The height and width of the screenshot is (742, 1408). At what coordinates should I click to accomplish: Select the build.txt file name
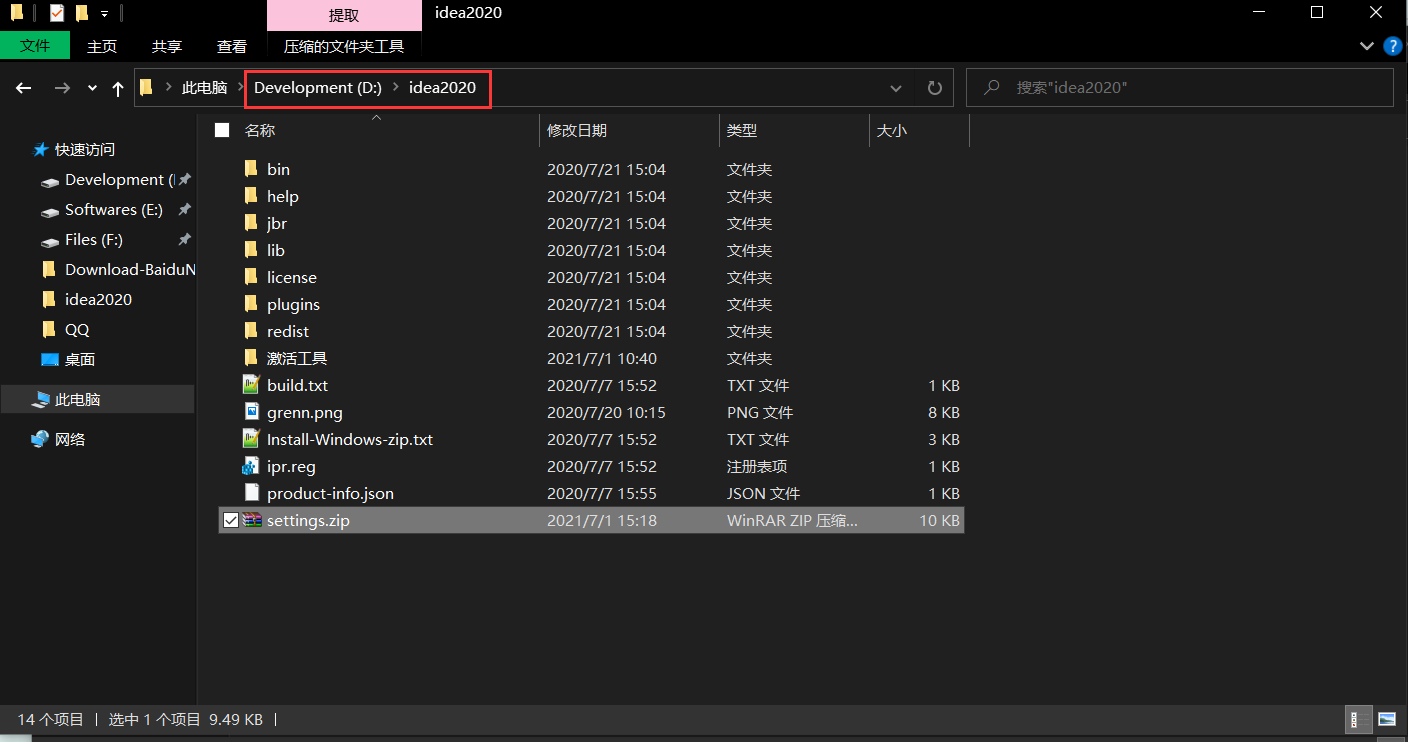tap(297, 385)
